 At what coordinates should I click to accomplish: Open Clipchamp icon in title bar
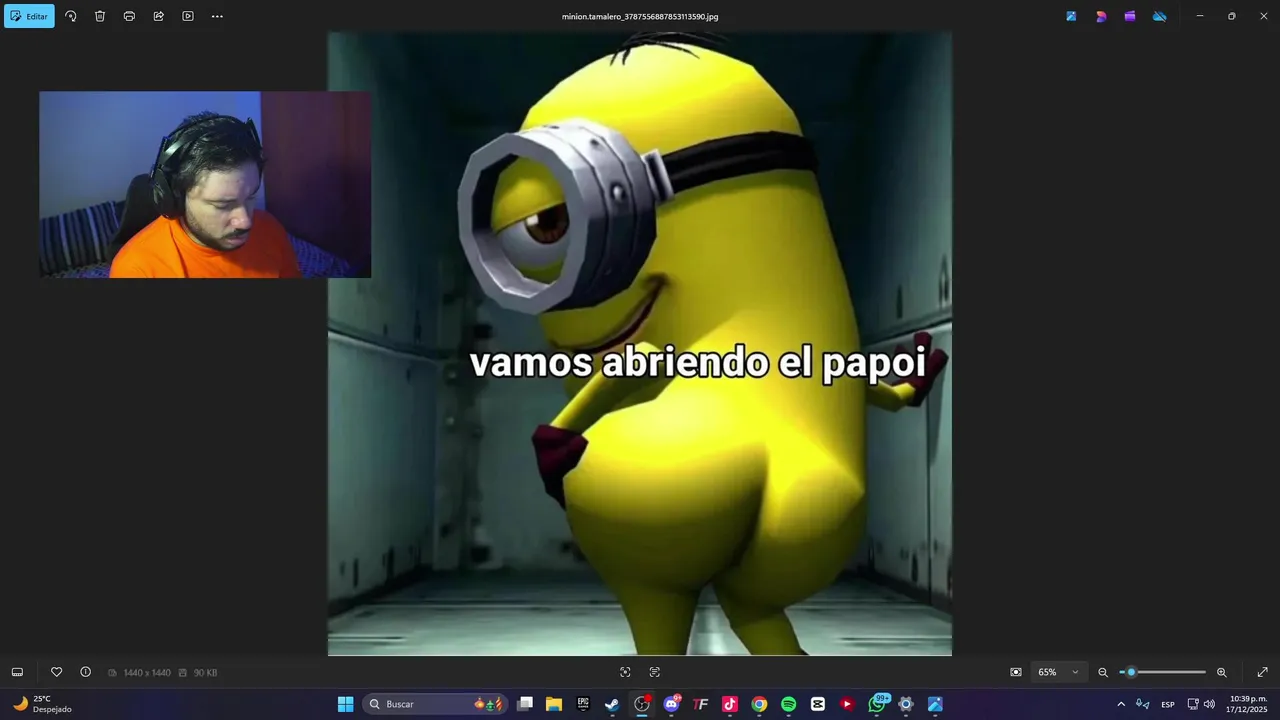(x=1130, y=16)
